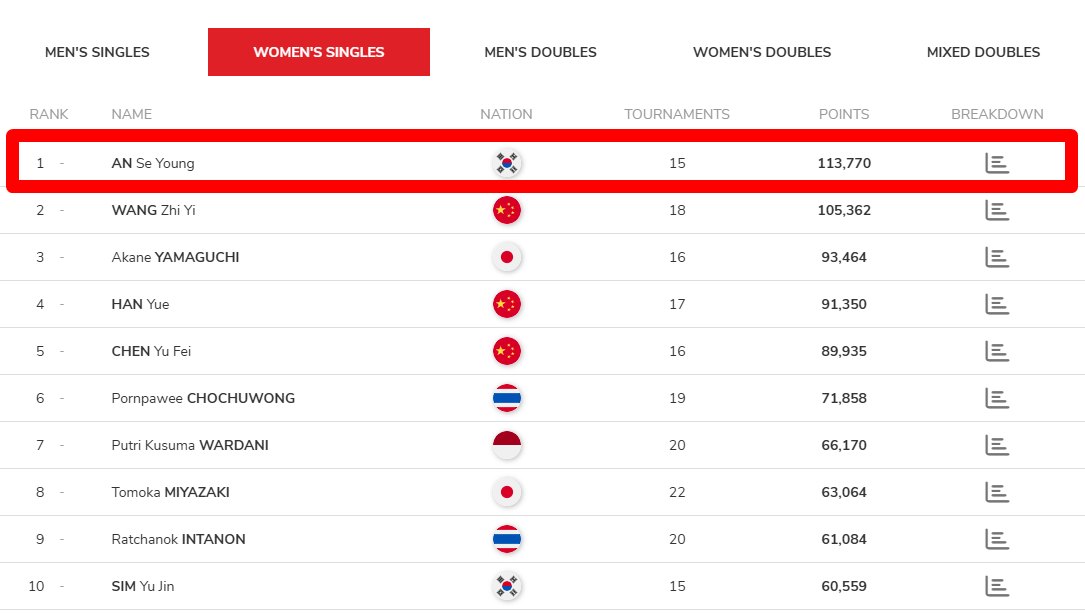Screen dimensions: 1085x614
Task: Show breakdown icon for Putri Kusuma Wardani
Action: click(x=997, y=445)
